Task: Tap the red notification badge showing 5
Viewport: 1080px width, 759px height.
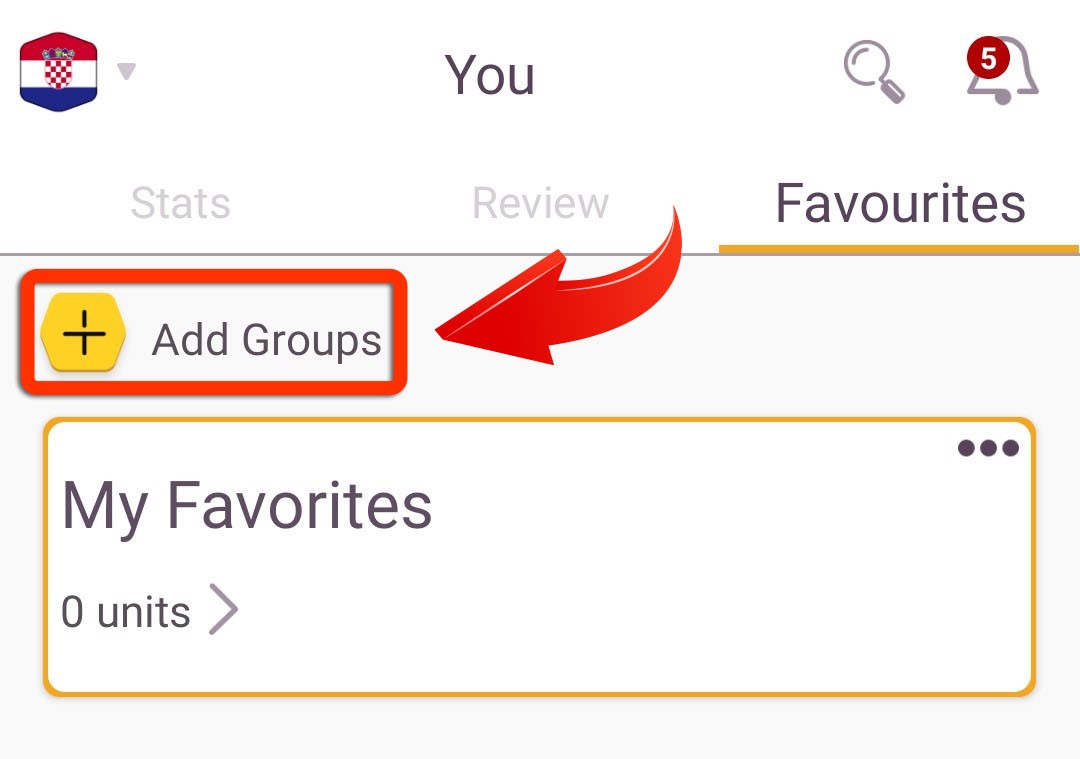Action: 988,58
